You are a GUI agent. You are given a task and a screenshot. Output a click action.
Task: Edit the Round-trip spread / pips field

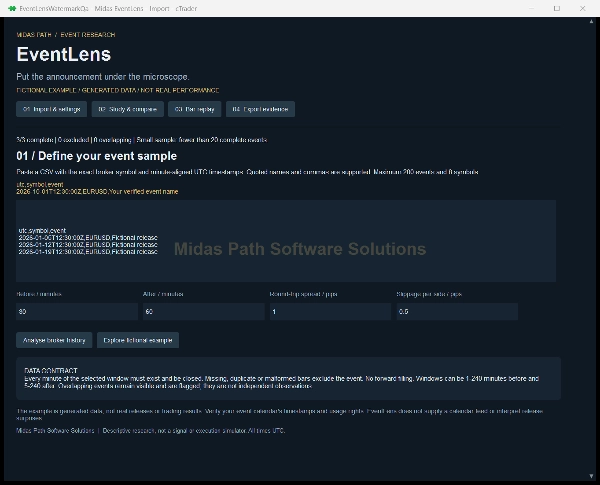point(330,312)
